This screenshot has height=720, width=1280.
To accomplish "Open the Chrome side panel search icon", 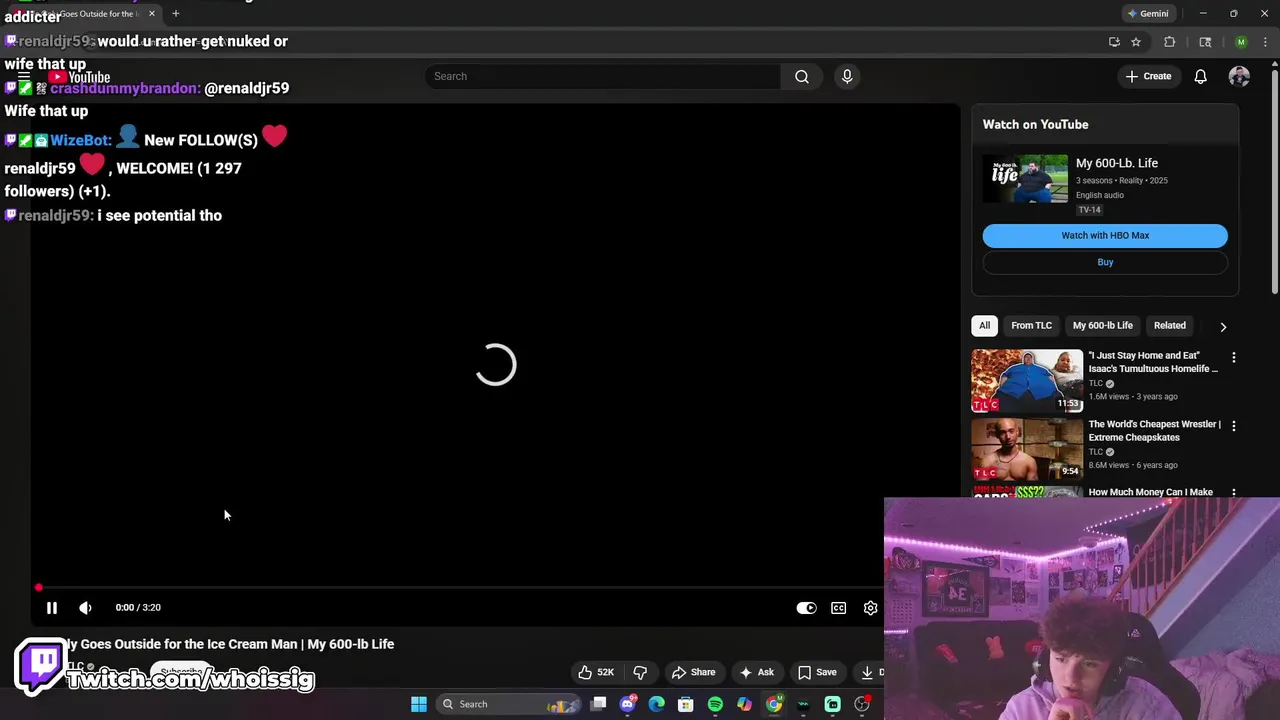I will (1205, 42).
